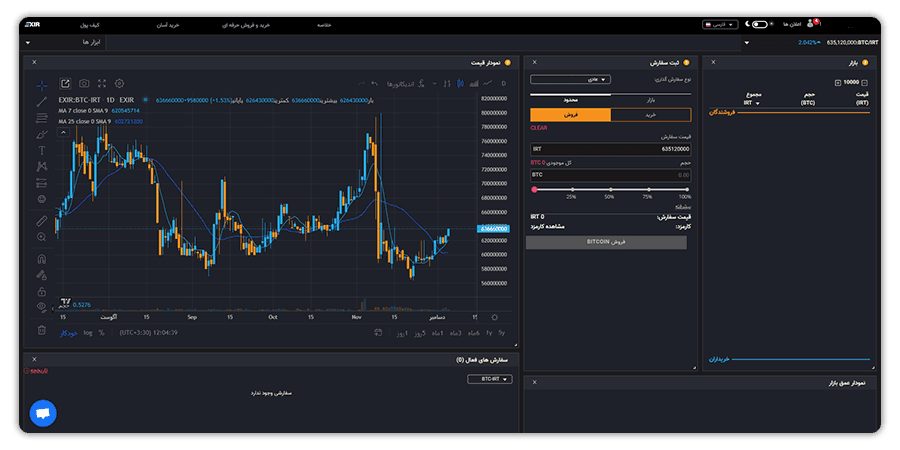Open the order type dropdown
900x450 pixels.
570,79
